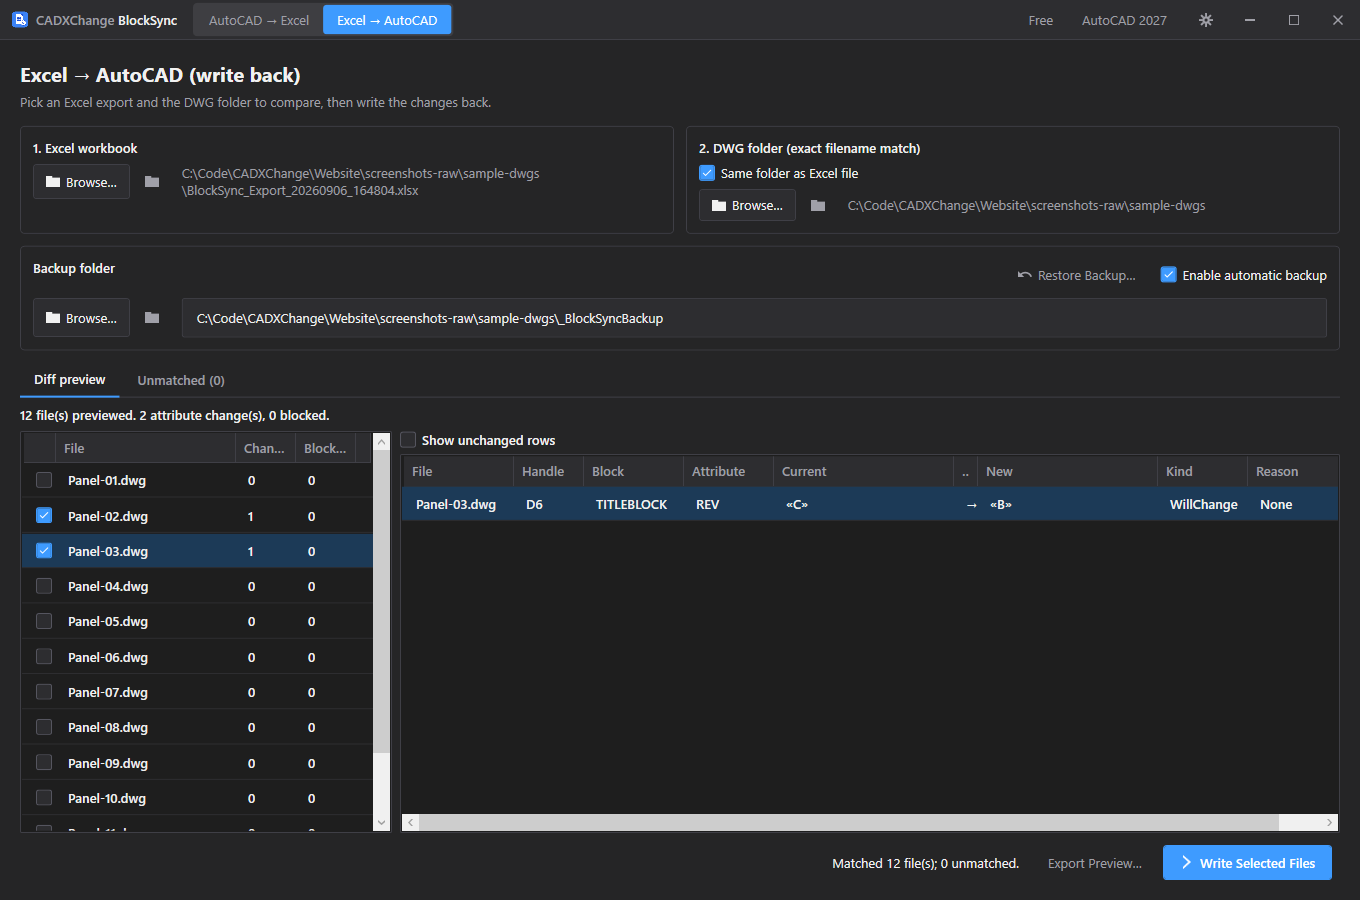Image resolution: width=1360 pixels, height=900 pixels.
Task: Select Panel-07.dwg file name
Action: (x=108, y=692)
